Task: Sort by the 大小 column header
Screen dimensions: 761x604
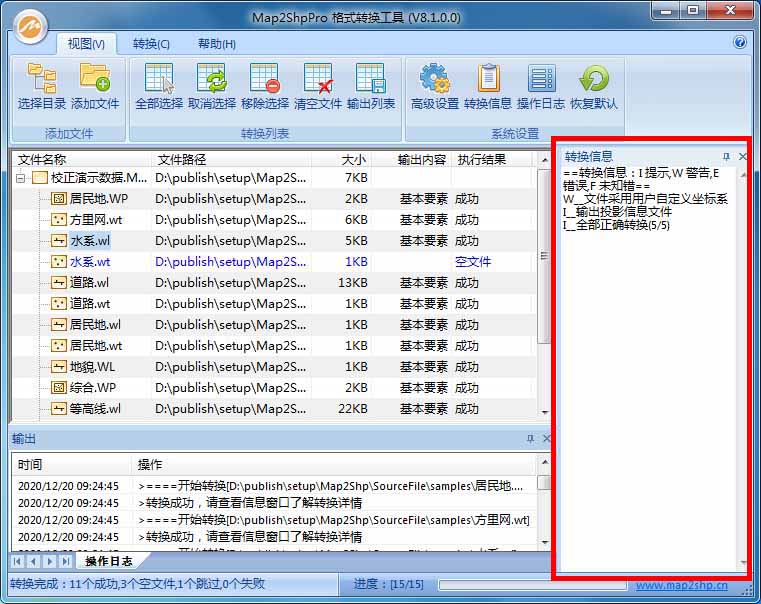Action: [x=340, y=159]
